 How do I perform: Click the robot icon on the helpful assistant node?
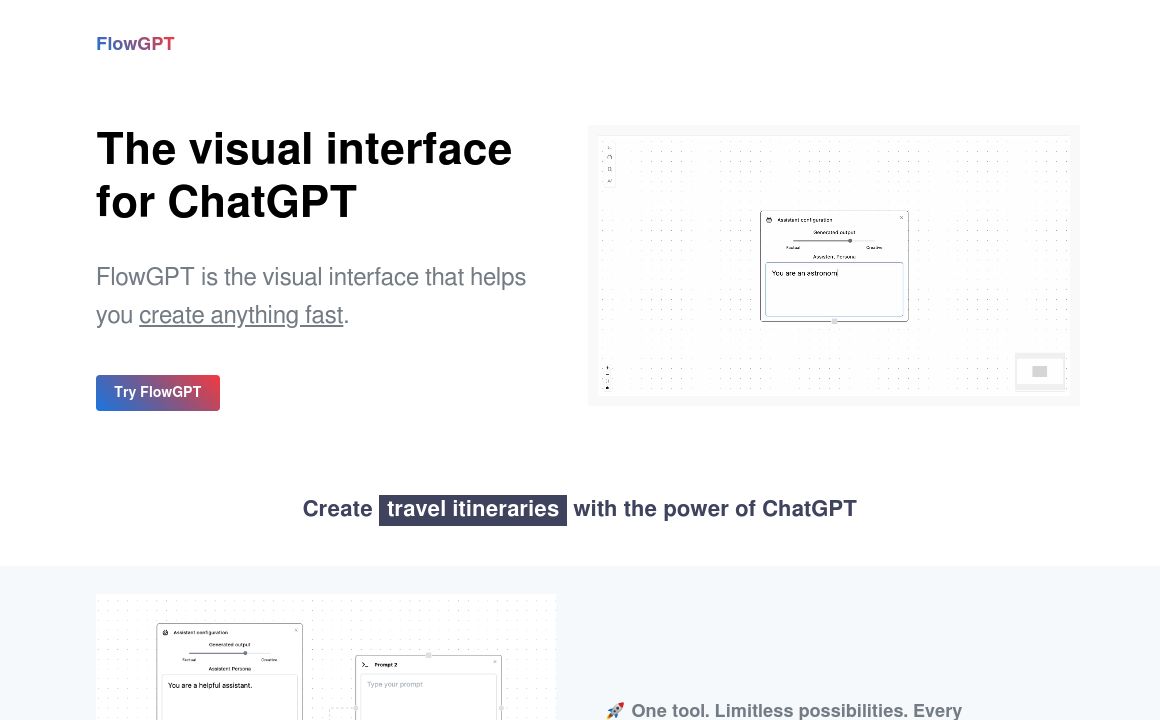[x=165, y=632]
